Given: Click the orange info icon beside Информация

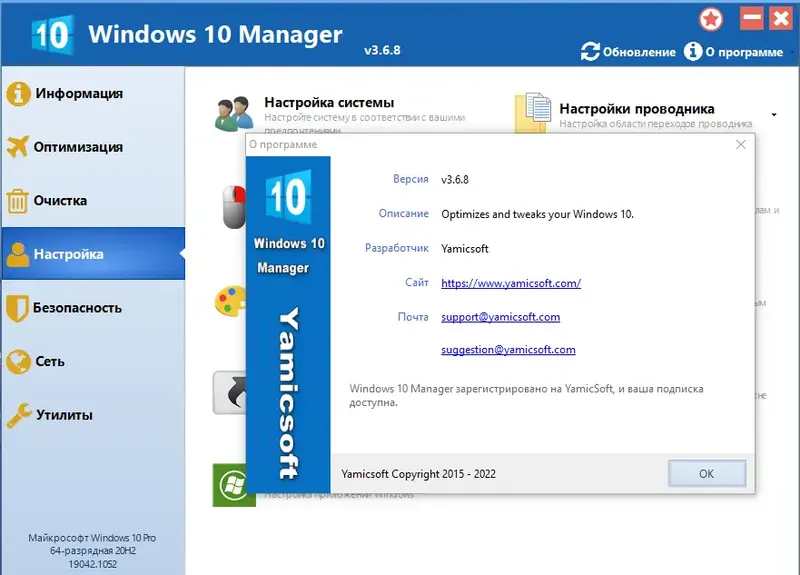Looking at the screenshot, I should tap(18, 94).
